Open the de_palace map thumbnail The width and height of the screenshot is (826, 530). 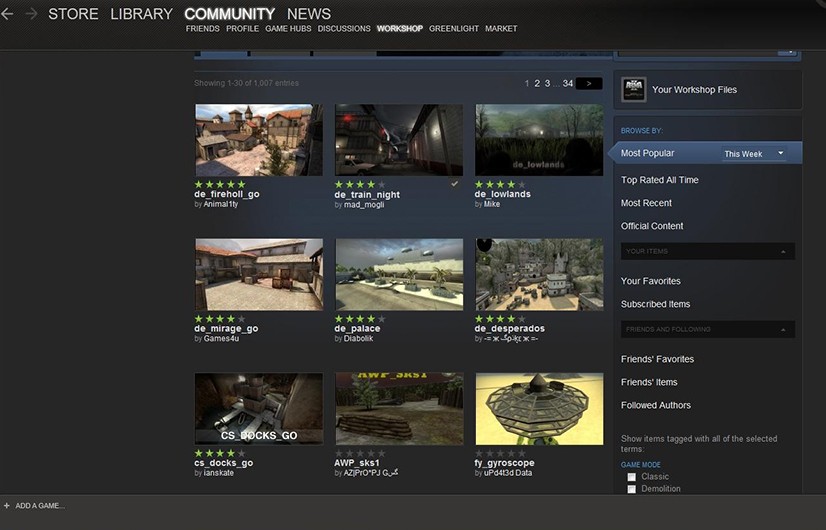pos(399,274)
